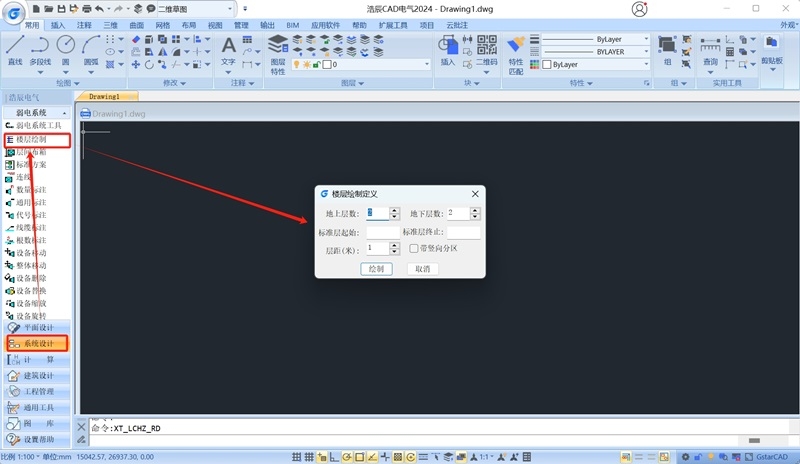The image size is (800, 464).
Task: Click the GstarCAD application logo button
Action: (x=14, y=13)
